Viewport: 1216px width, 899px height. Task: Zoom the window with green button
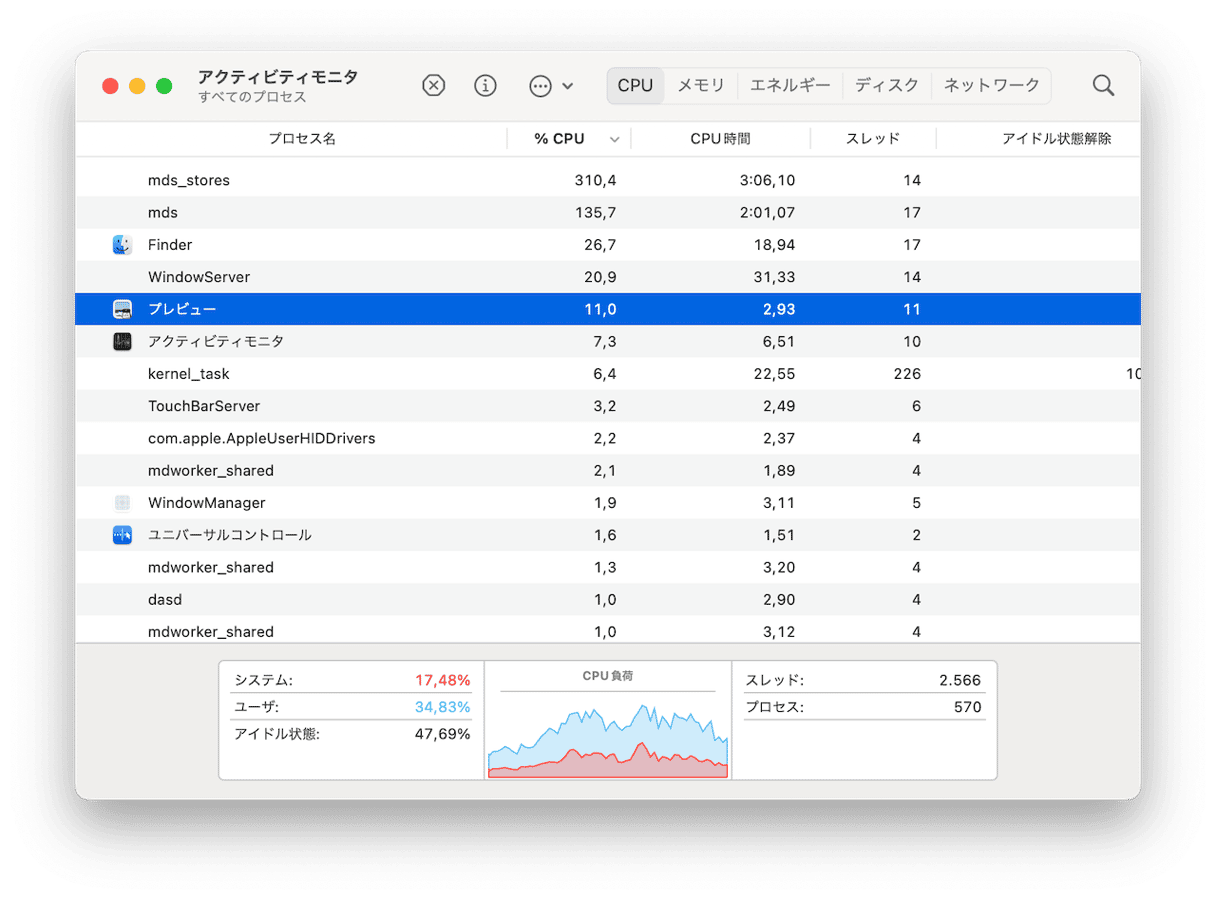coord(164,86)
